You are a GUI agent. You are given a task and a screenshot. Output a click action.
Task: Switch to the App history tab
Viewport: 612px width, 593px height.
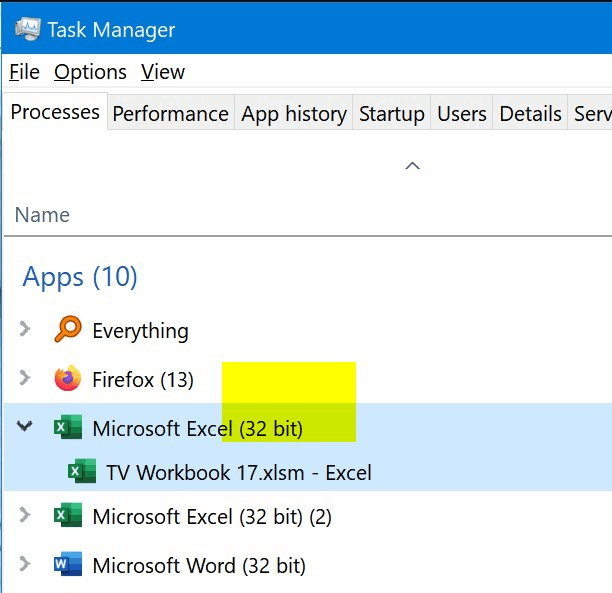tap(294, 114)
